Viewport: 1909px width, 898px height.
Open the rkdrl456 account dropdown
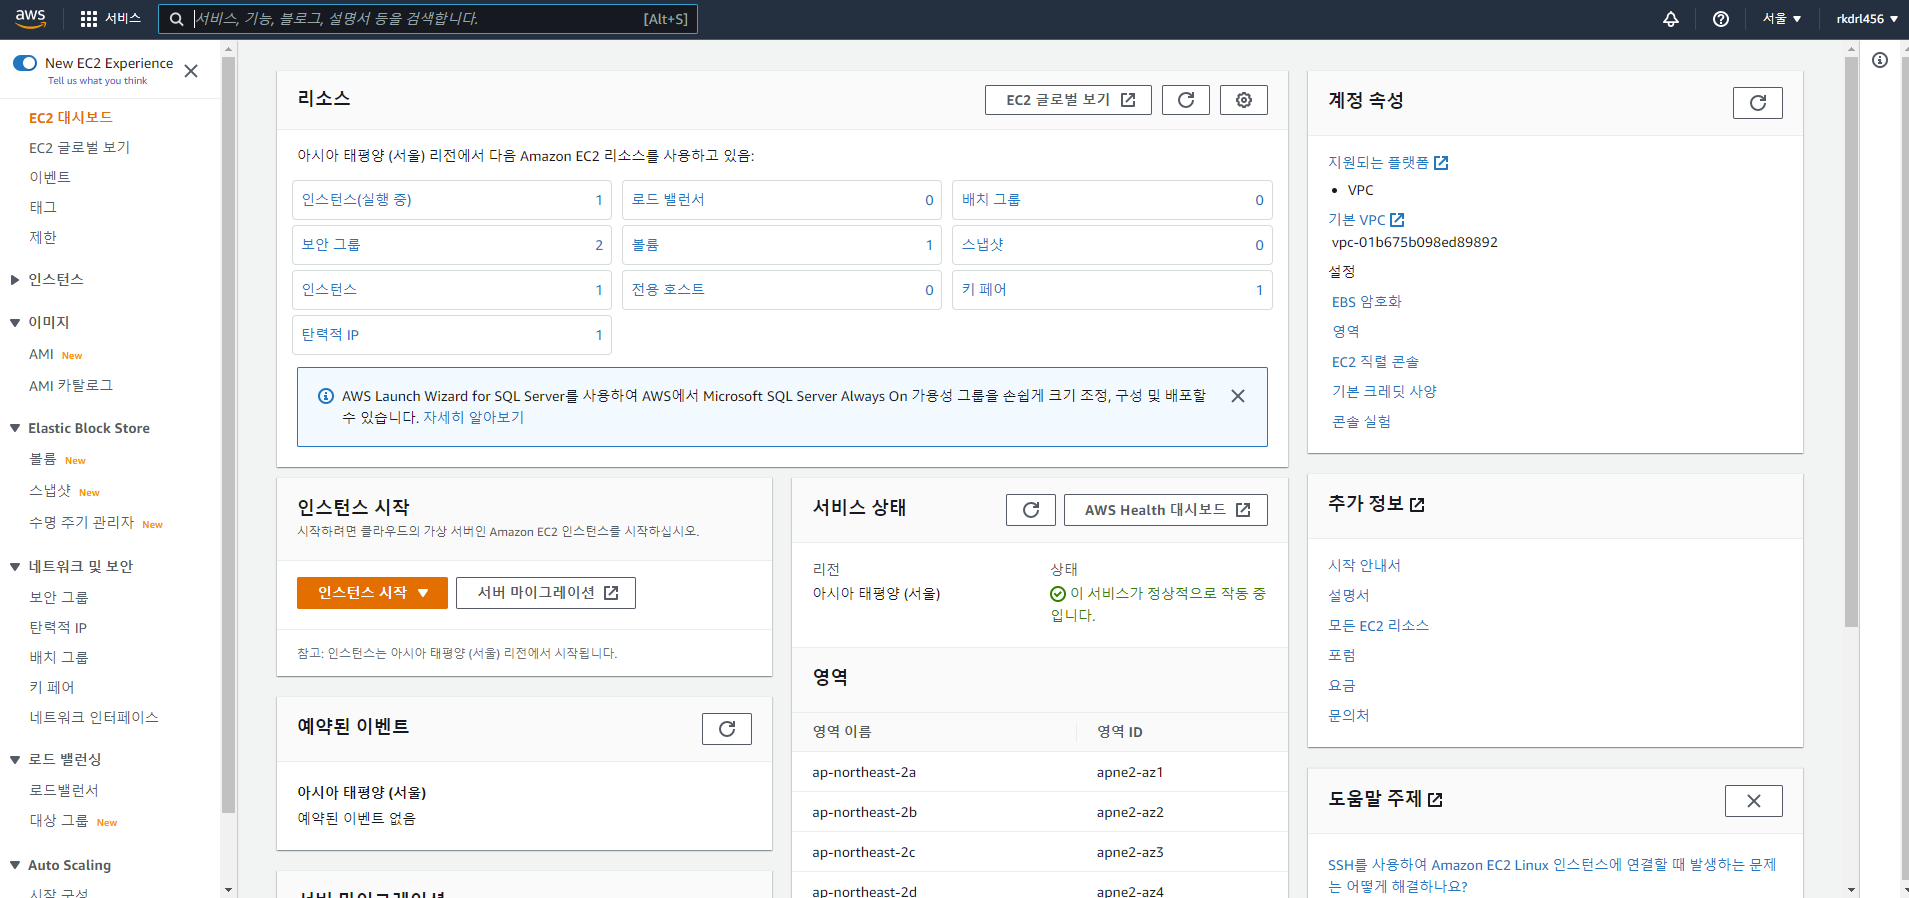click(1867, 19)
